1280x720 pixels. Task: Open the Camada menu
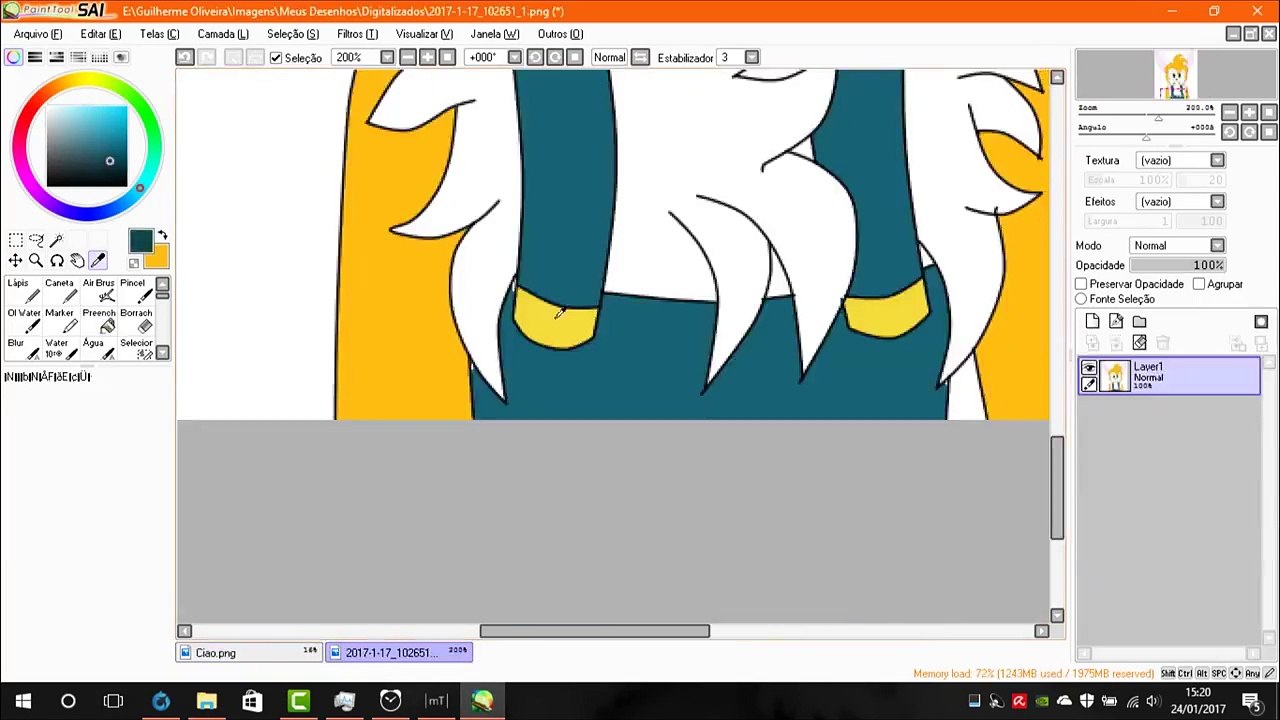tap(223, 34)
